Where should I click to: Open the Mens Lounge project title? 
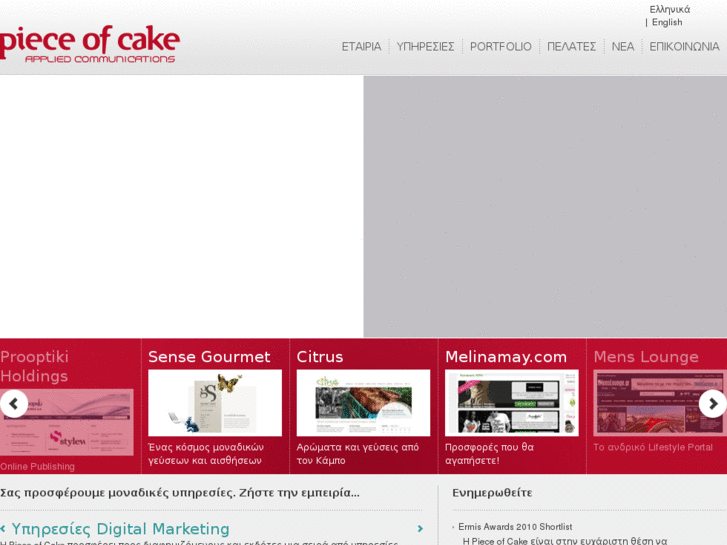tap(646, 357)
